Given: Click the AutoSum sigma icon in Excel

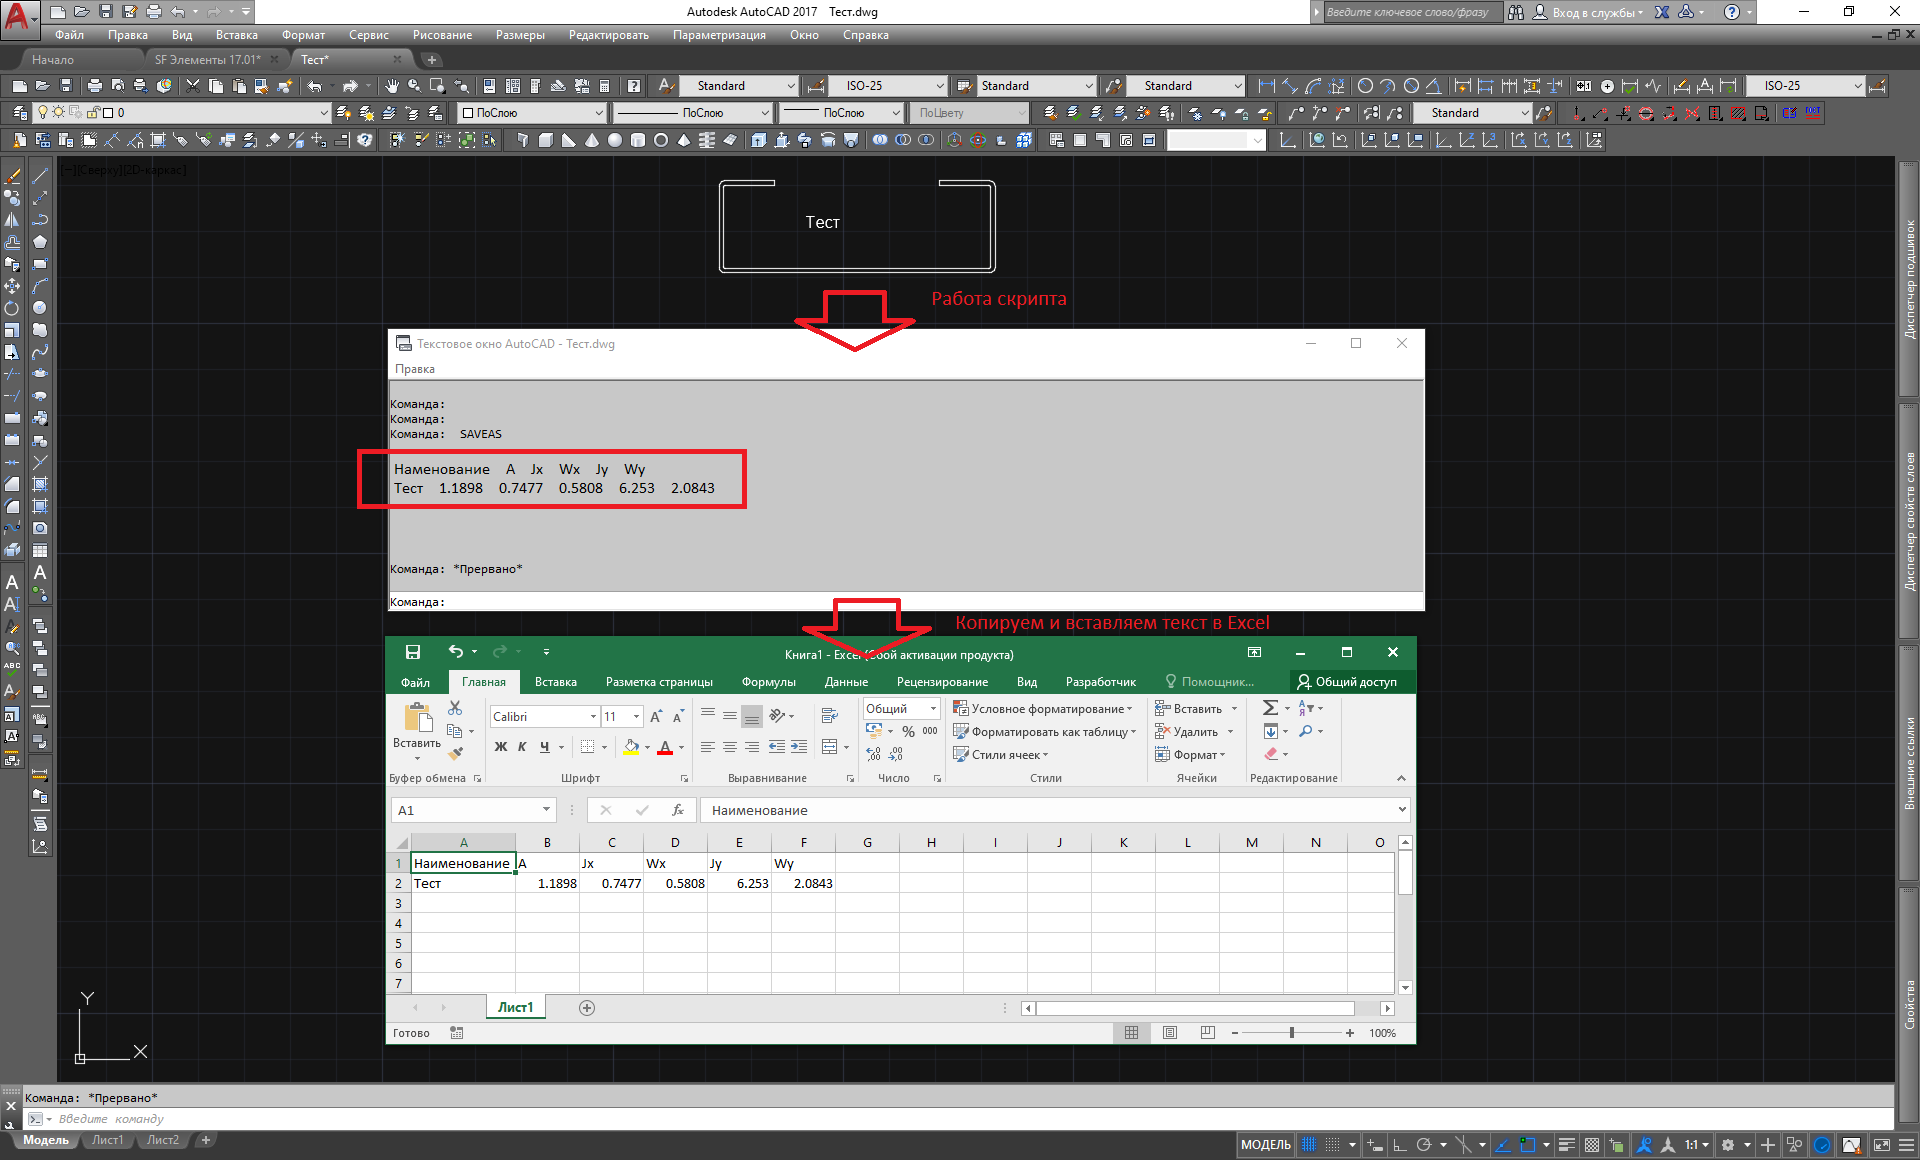Looking at the screenshot, I should click(1270, 708).
